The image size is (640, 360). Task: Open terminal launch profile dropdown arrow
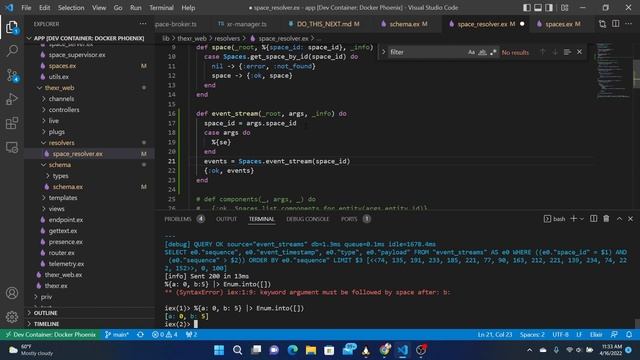[582, 219]
